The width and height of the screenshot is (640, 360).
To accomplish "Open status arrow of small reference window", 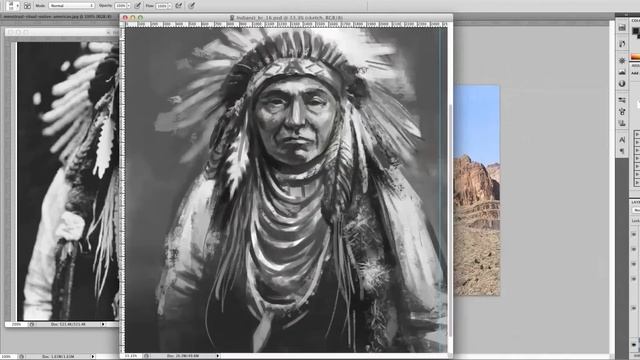I will 103,324.
